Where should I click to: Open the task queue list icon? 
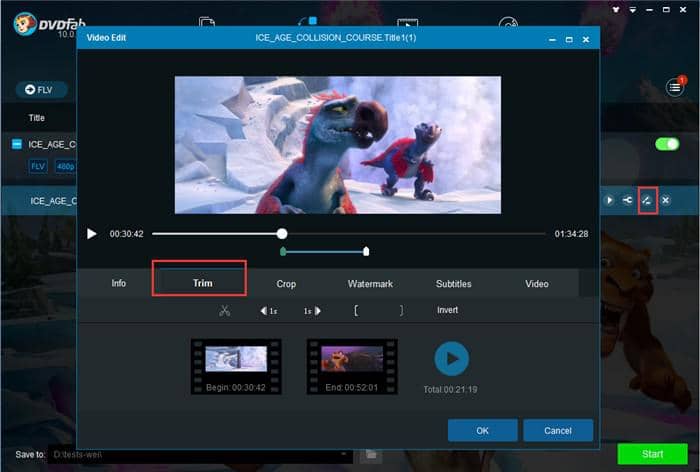(675, 88)
